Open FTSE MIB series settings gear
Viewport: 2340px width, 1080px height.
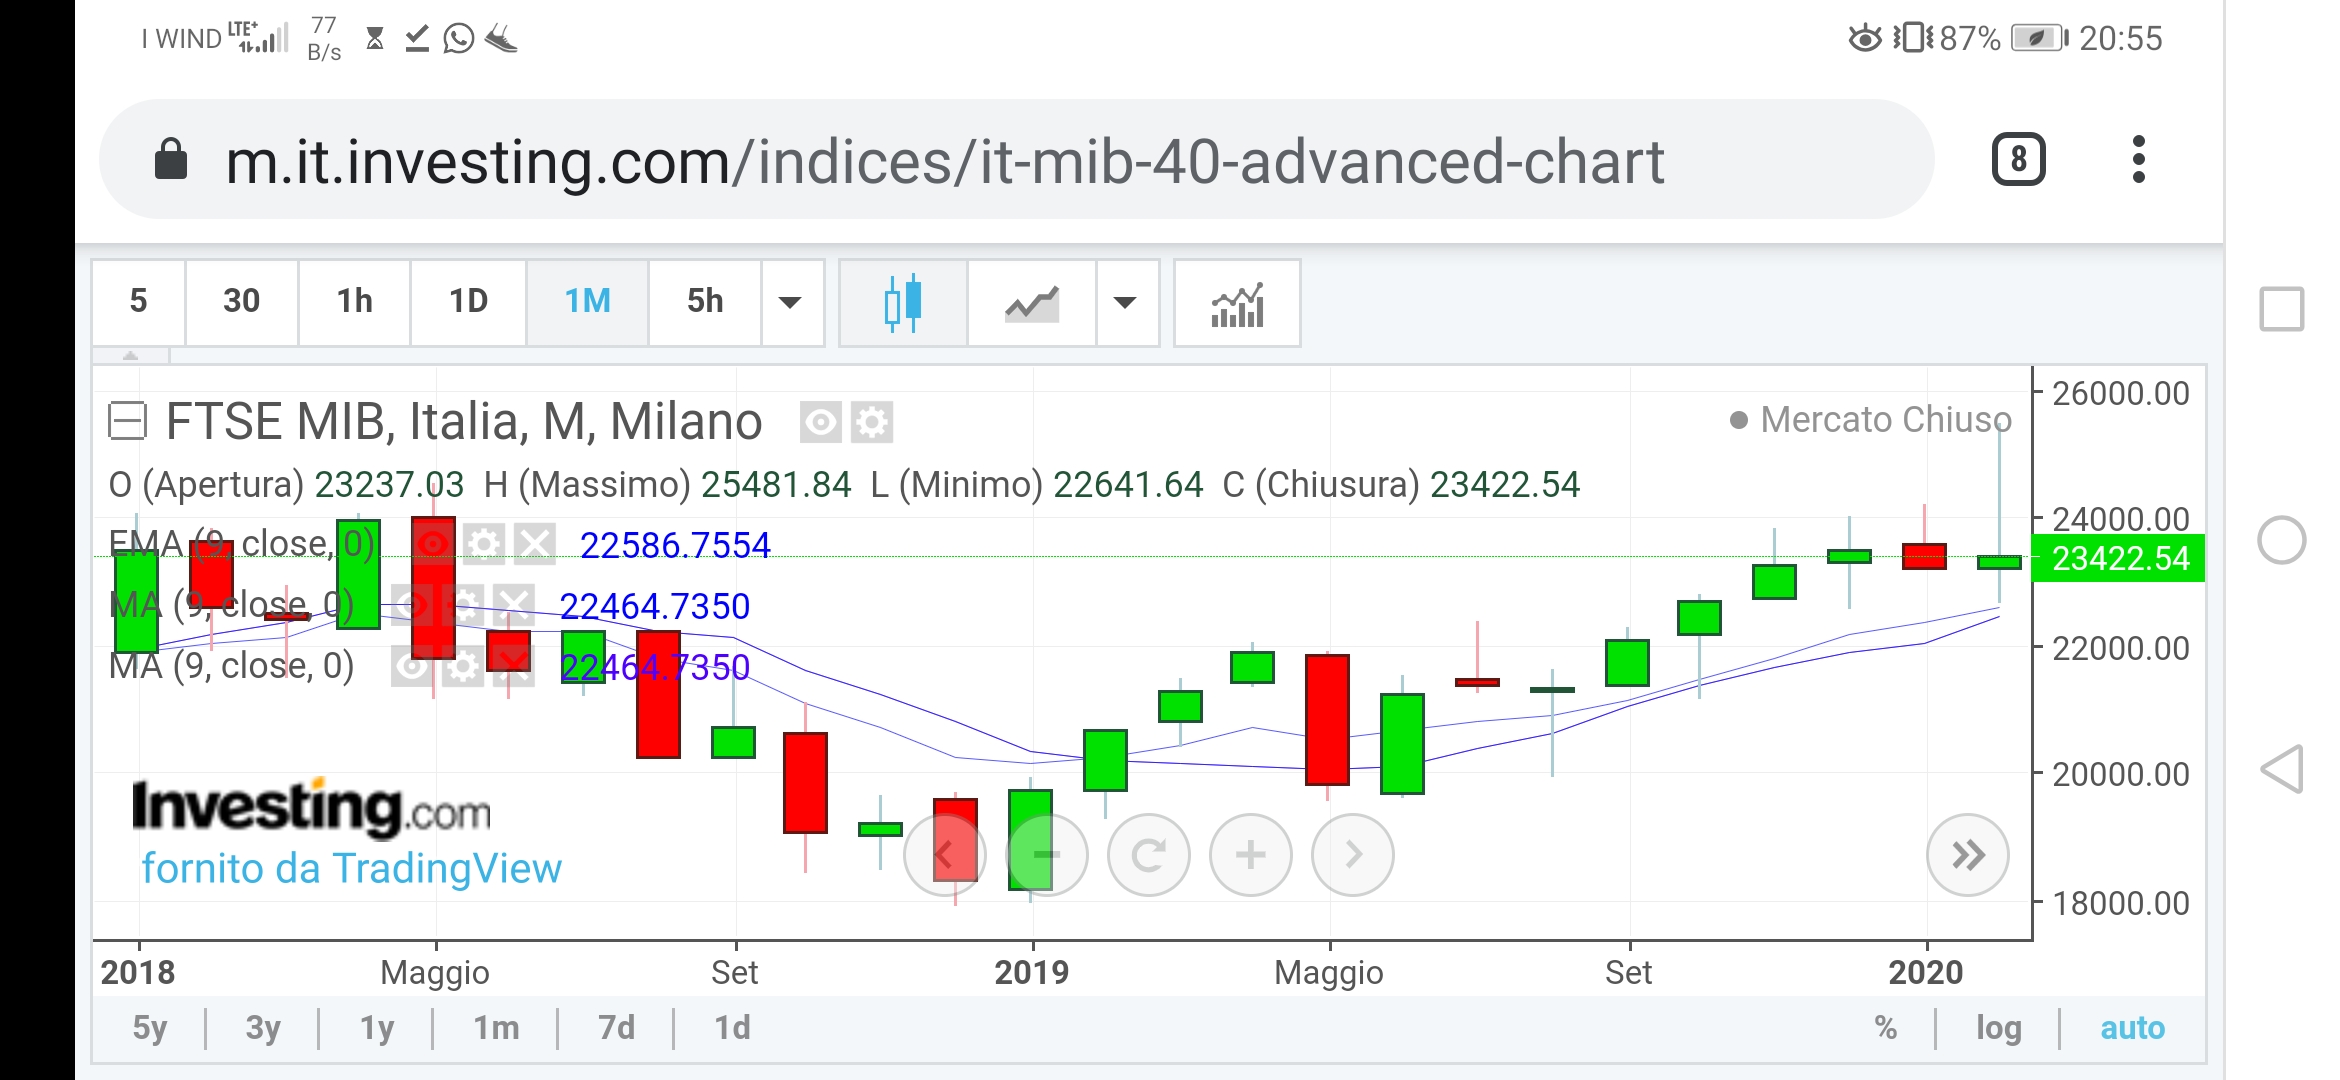(x=872, y=423)
